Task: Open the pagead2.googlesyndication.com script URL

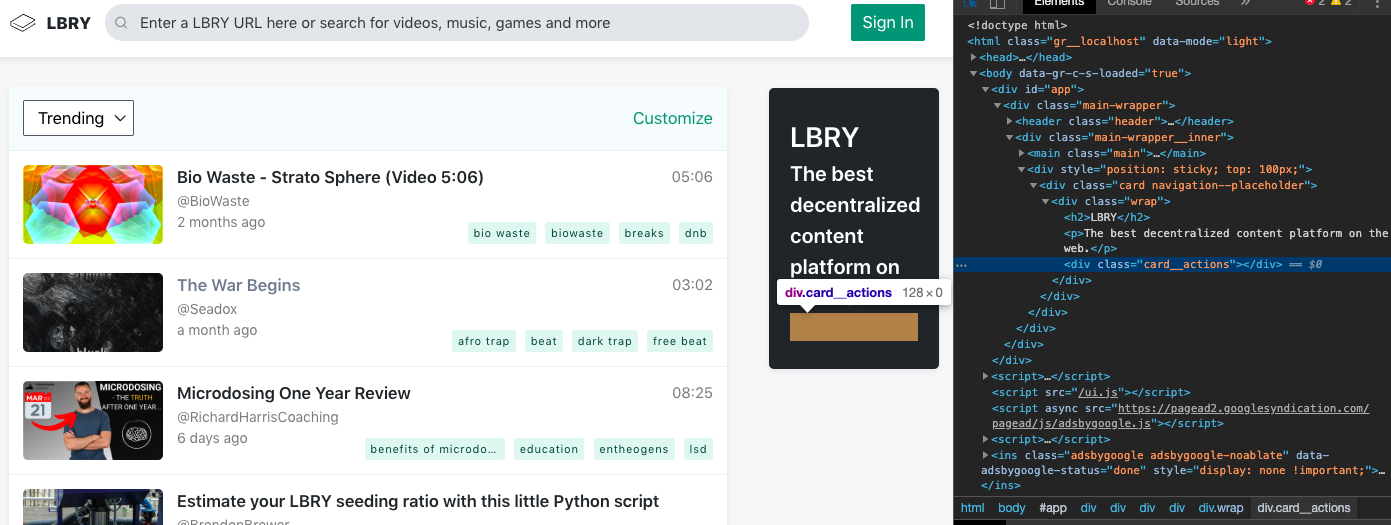Action: pyautogui.click(x=1180, y=416)
